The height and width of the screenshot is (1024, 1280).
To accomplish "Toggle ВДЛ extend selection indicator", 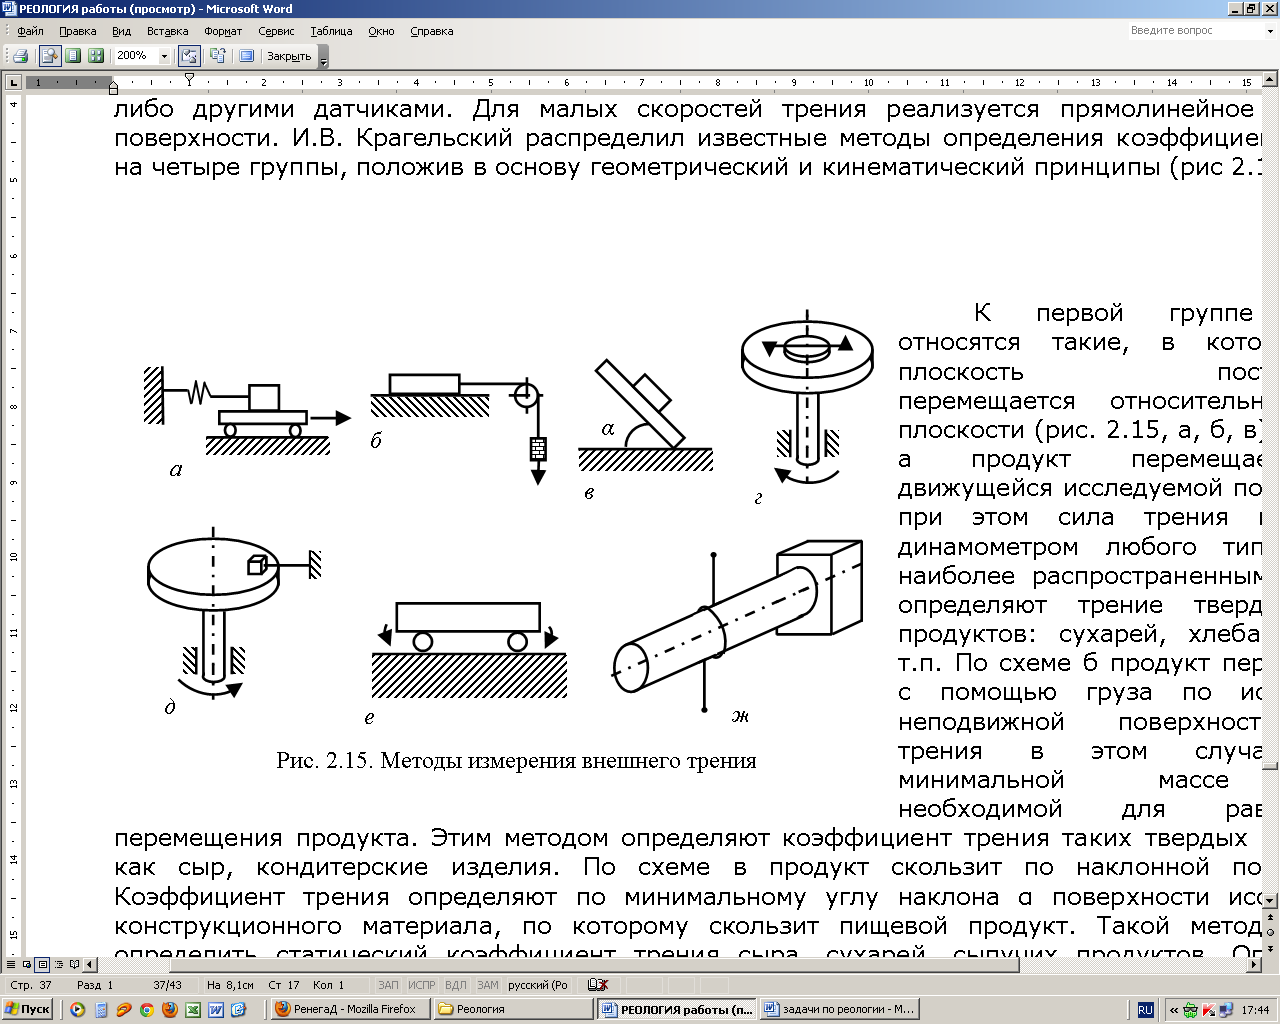I will [456, 985].
